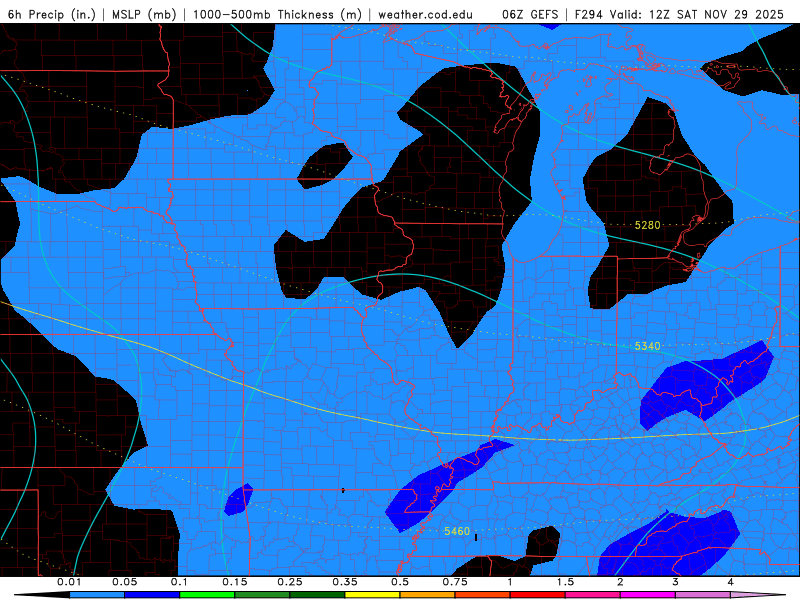
Task: Click '1000-500mb Thickness (m)' header text
Action: pos(277,14)
